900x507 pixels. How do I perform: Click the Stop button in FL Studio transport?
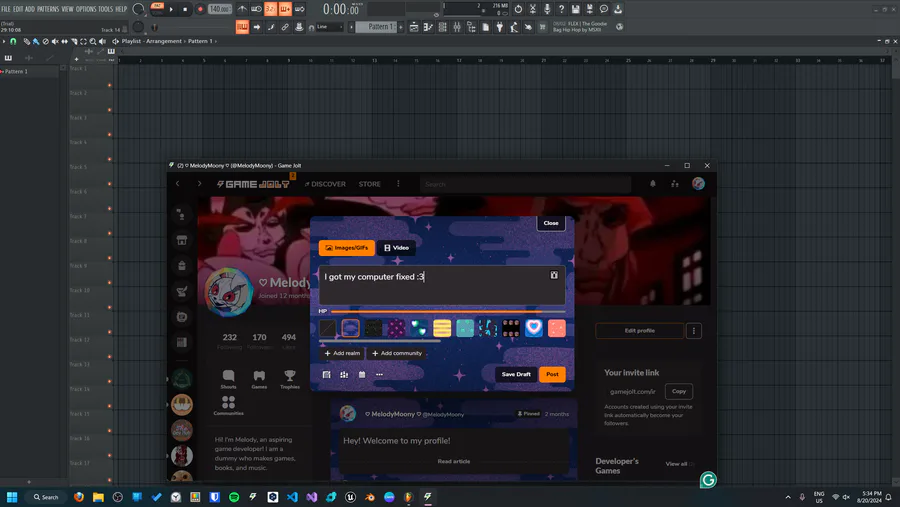point(185,9)
